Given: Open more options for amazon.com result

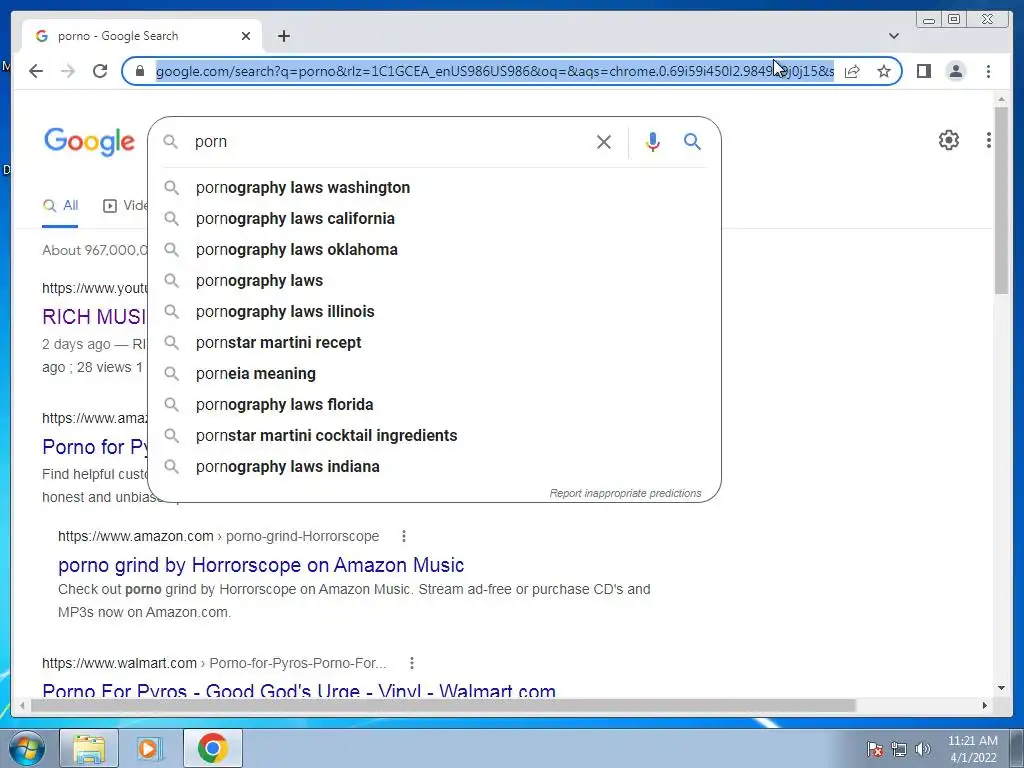Looking at the screenshot, I should point(404,536).
